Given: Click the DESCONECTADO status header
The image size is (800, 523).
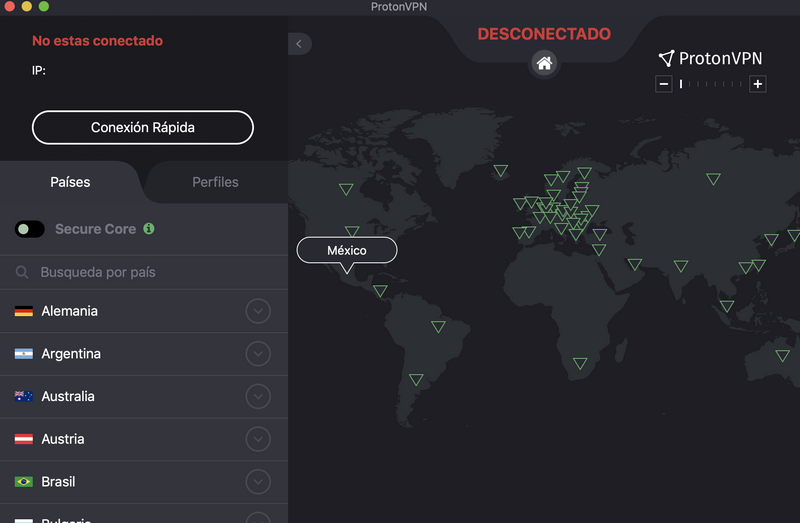Looking at the screenshot, I should 544,34.
